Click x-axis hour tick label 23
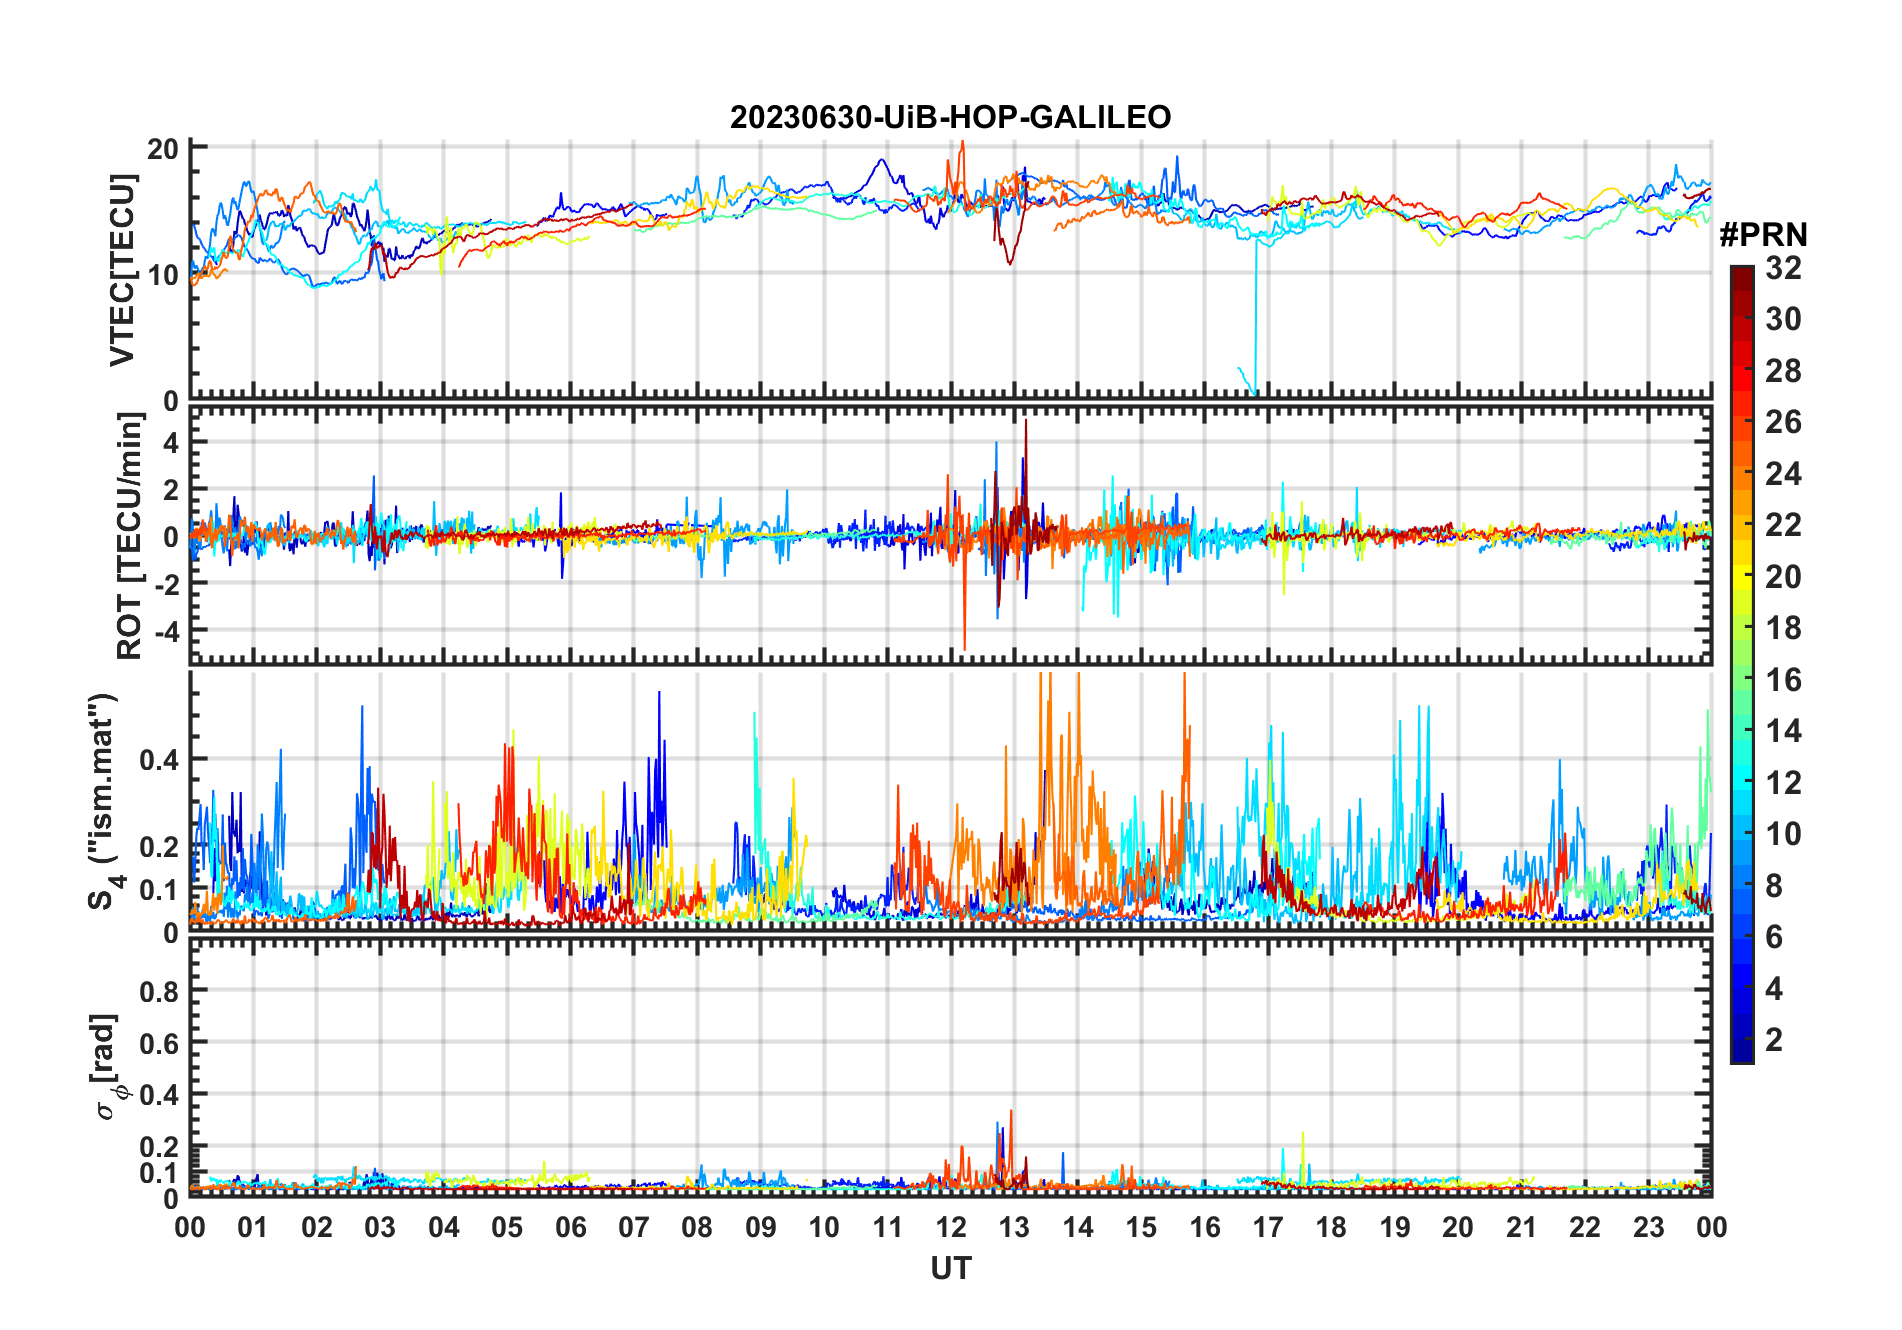 pyautogui.click(x=1648, y=1228)
